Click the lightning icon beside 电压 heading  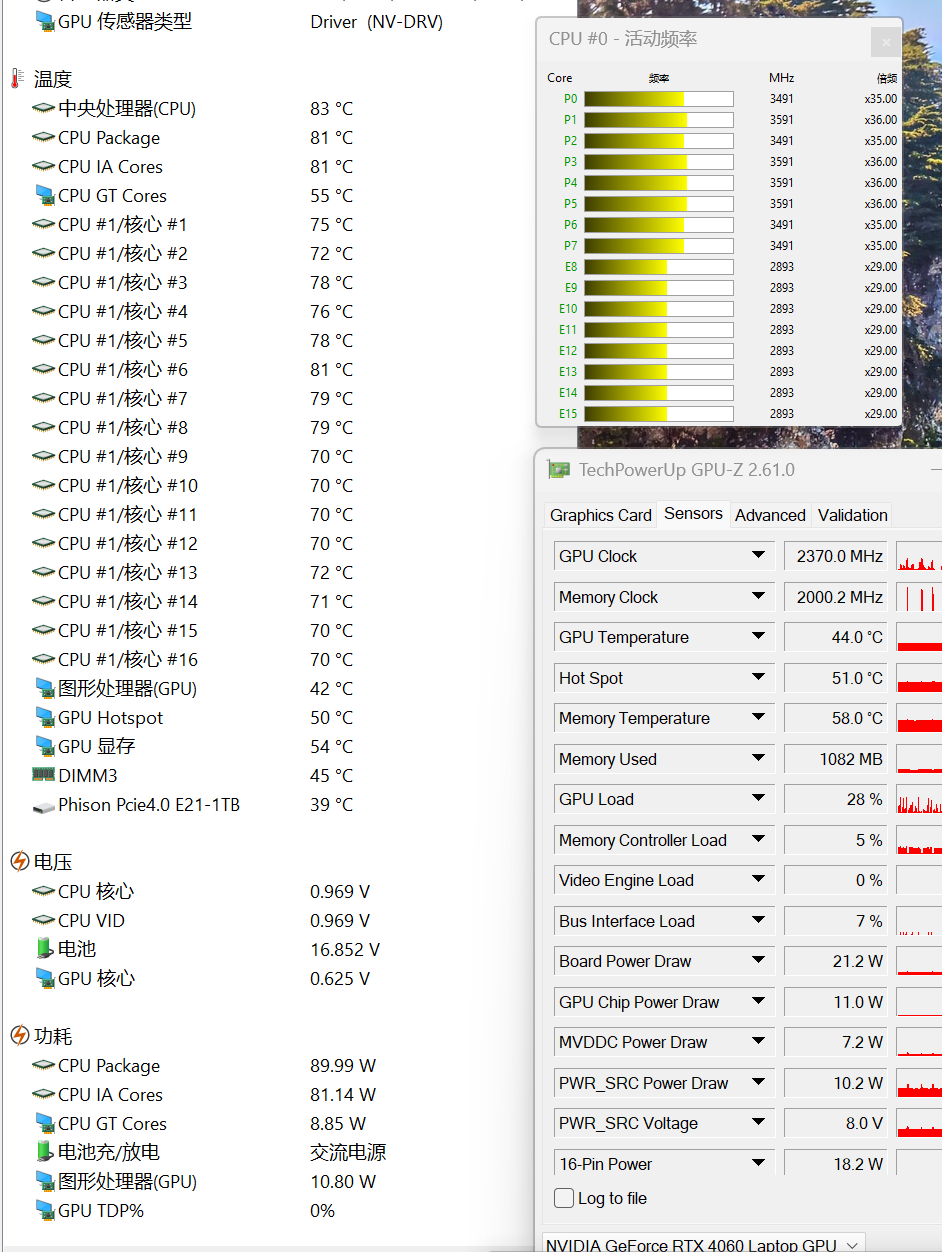coord(19,862)
